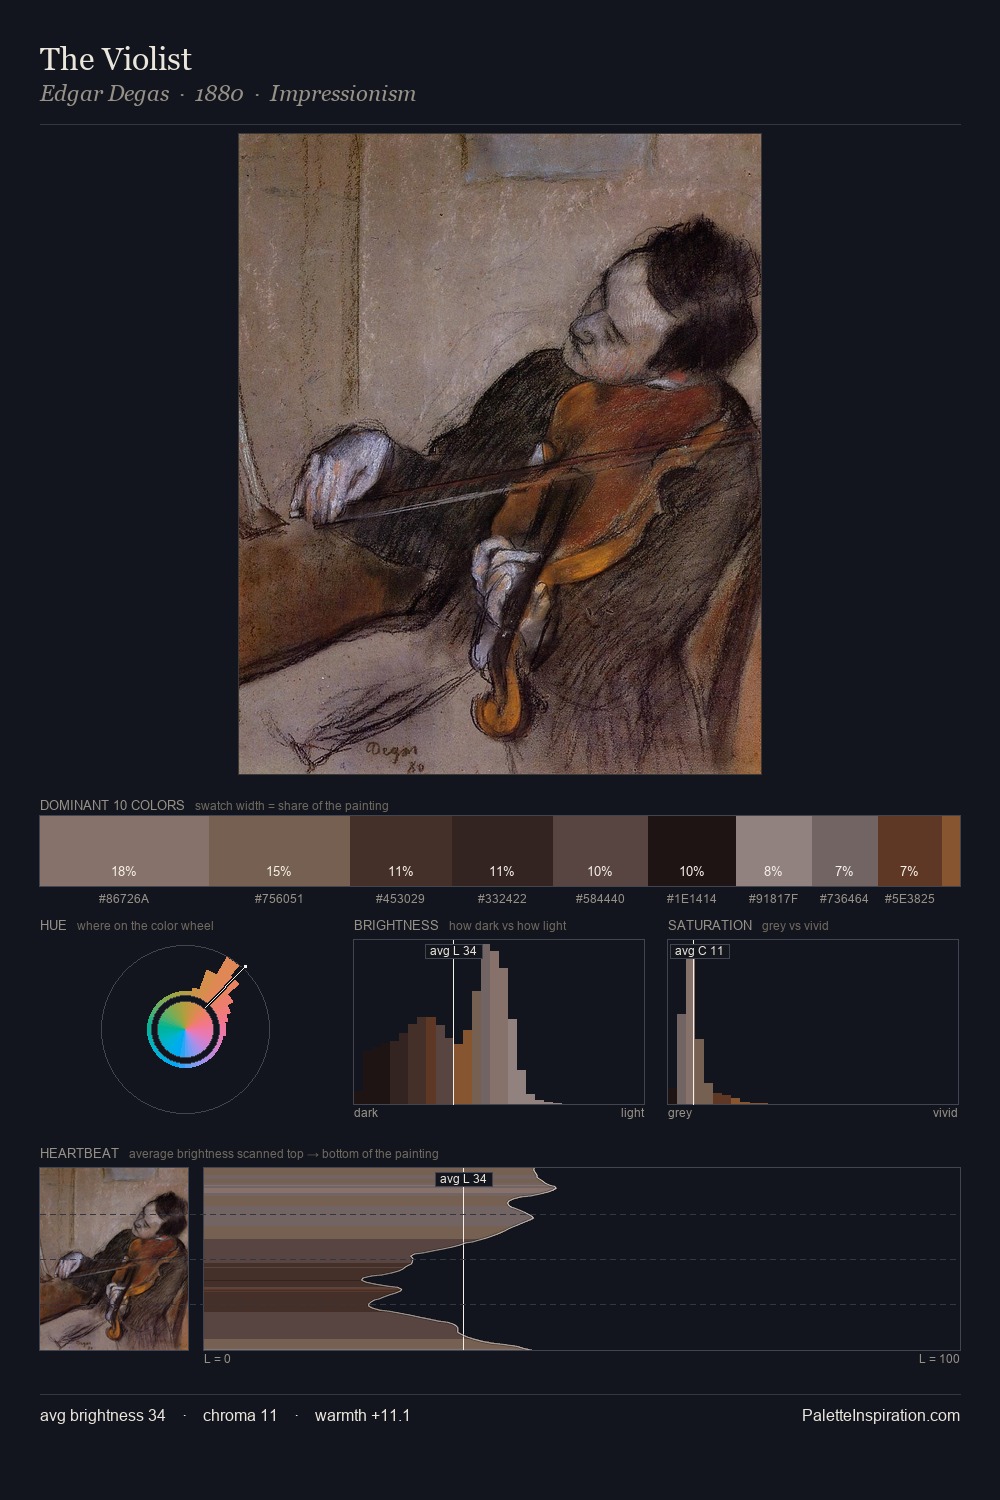Screen dimensions: 1000x1500
Task: Click the footer "chroma 11" stat
Action: [240, 1416]
